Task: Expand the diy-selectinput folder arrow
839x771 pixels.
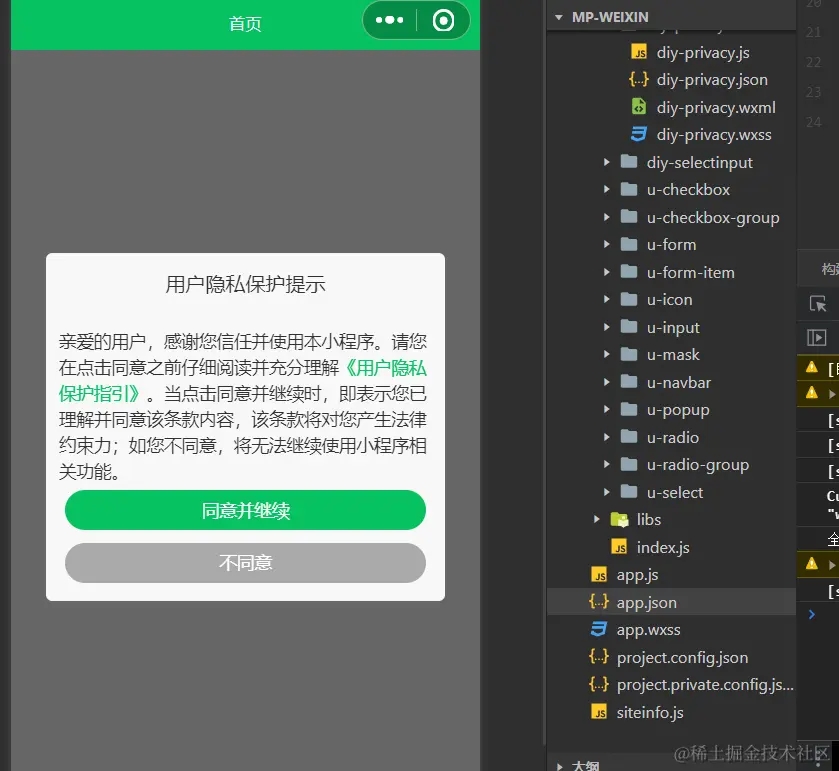Action: pyautogui.click(x=606, y=162)
